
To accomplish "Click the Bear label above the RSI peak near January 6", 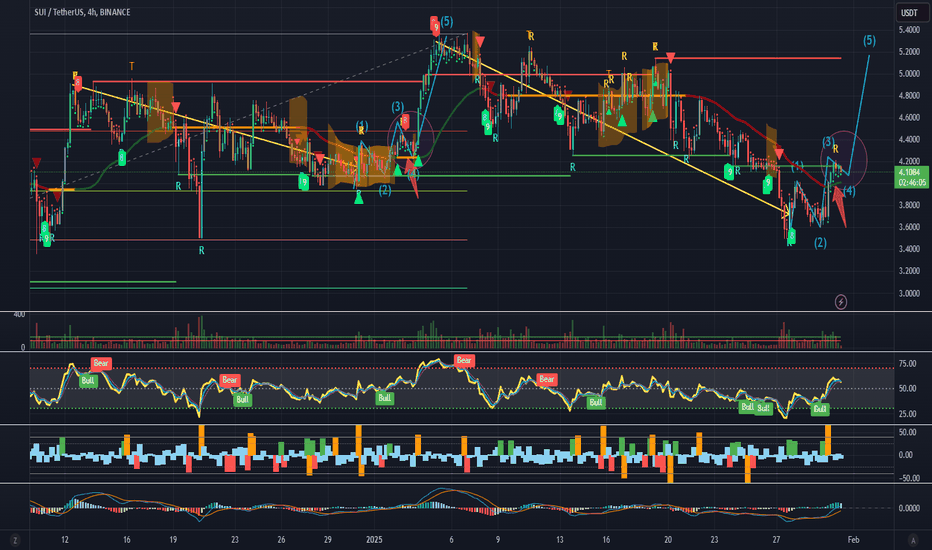I will pos(464,360).
